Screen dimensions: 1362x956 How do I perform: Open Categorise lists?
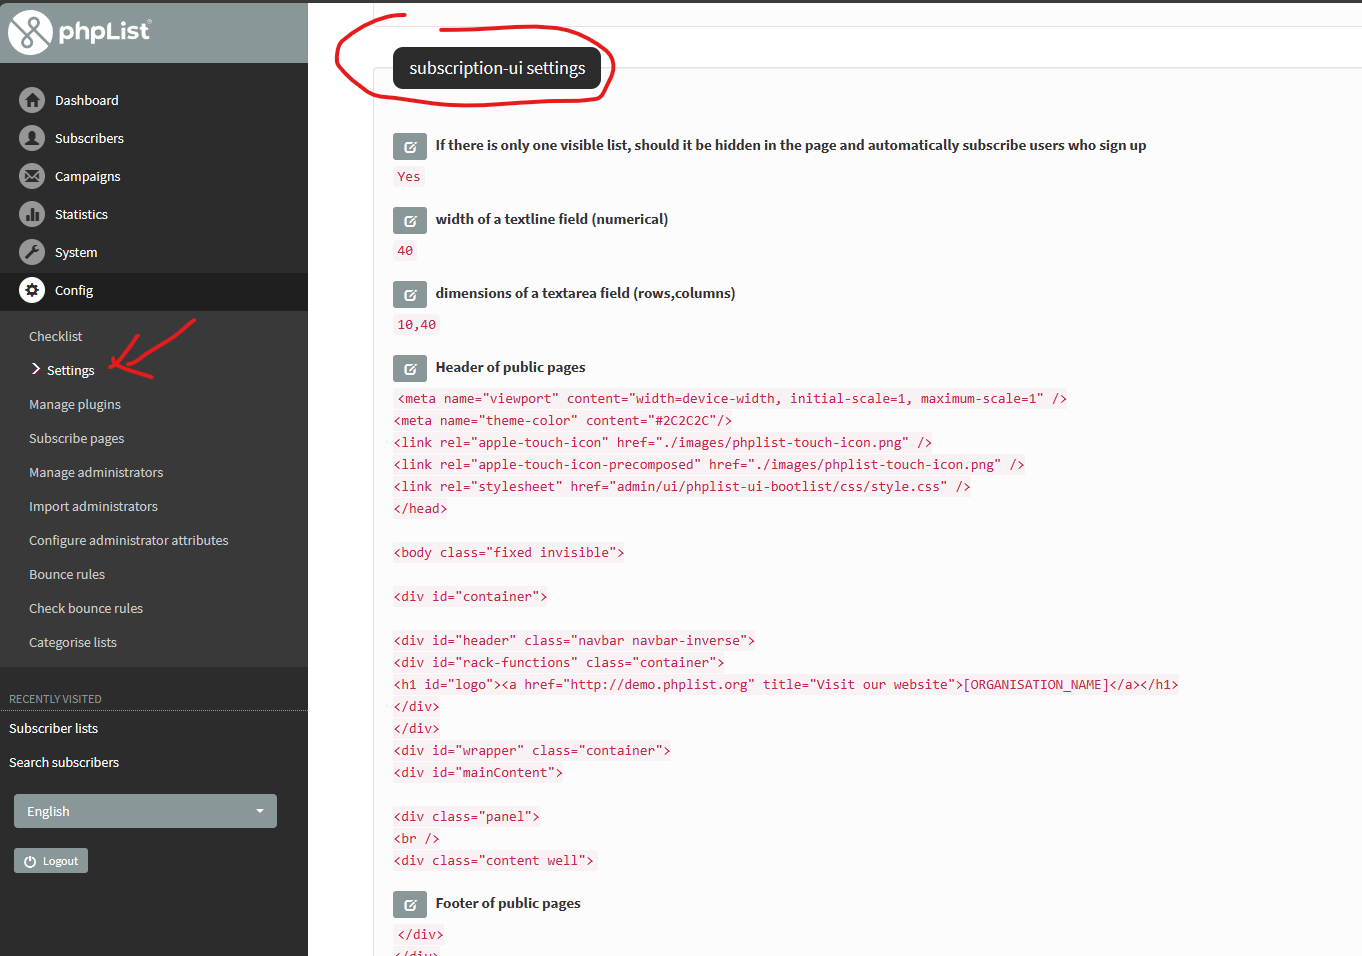coord(73,642)
